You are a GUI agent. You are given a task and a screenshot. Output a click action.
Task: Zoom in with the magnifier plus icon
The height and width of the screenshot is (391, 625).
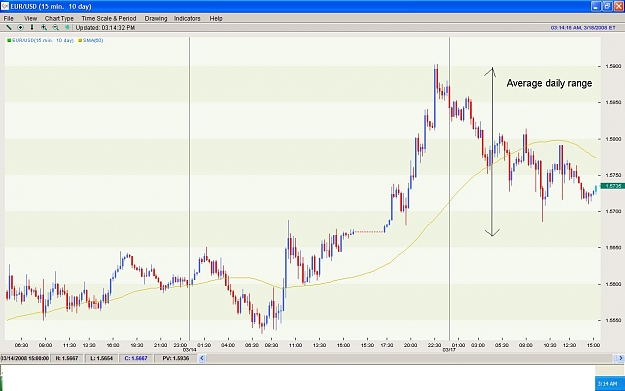pyautogui.click(x=44, y=28)
